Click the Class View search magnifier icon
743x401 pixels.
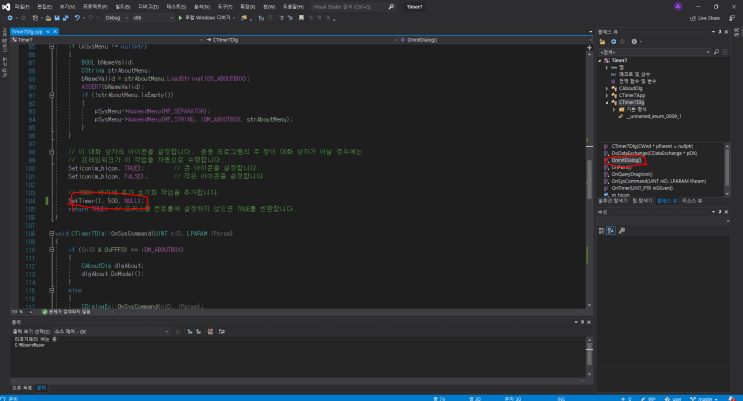point(716,52)
